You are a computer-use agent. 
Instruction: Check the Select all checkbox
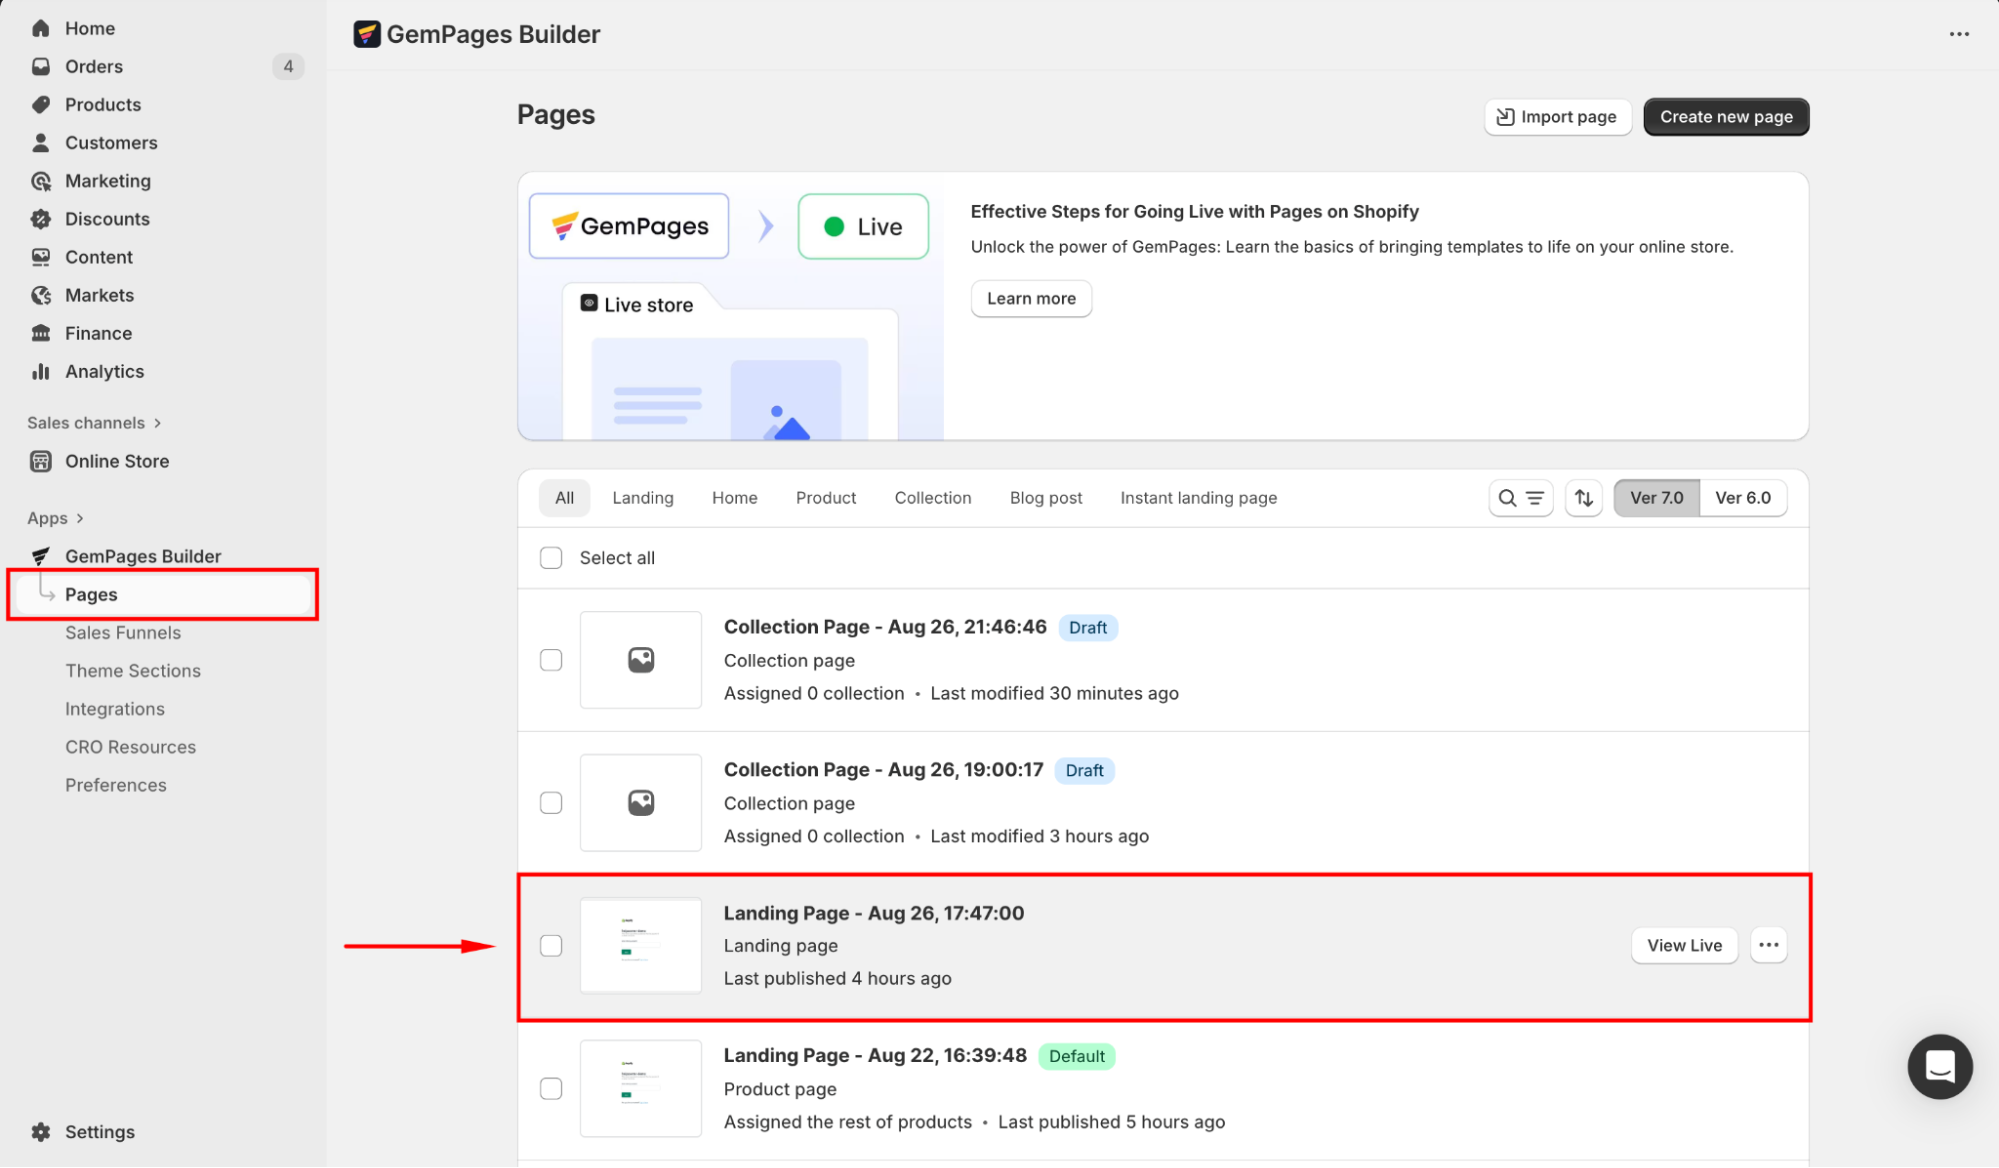551,558
